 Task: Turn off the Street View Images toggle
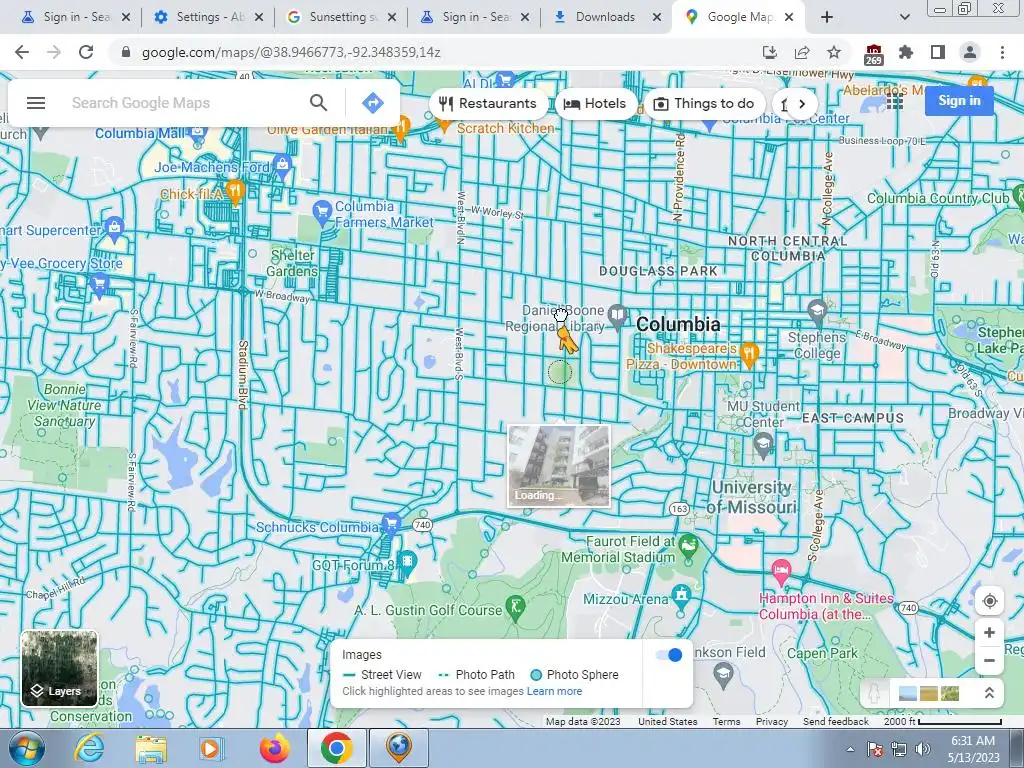669,655
